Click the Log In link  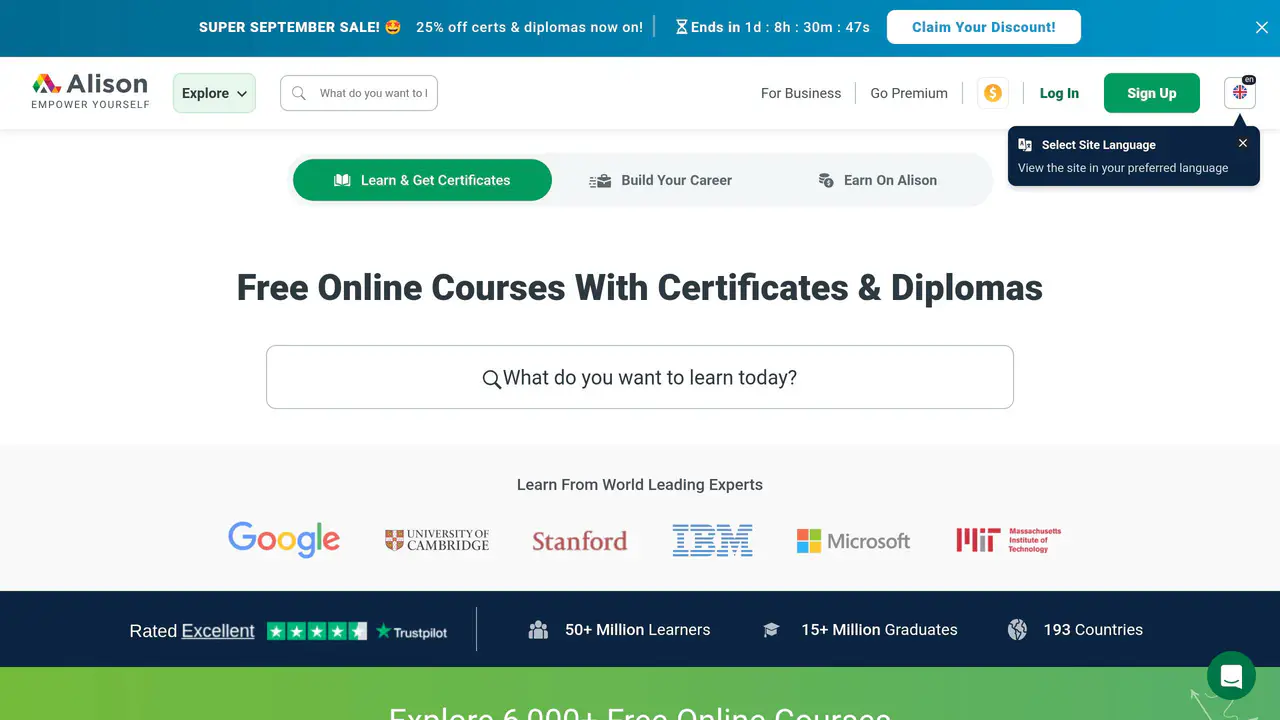pyautogui.click(x=1059, y=93)
